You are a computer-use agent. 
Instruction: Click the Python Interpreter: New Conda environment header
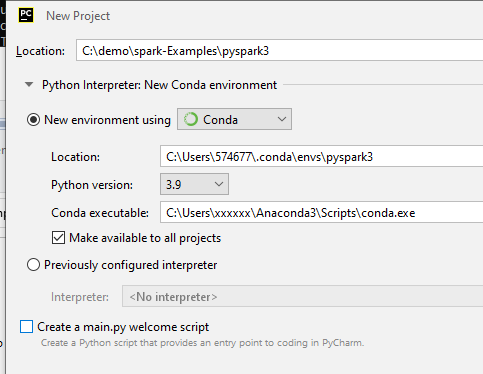click(x=159, y=85)
